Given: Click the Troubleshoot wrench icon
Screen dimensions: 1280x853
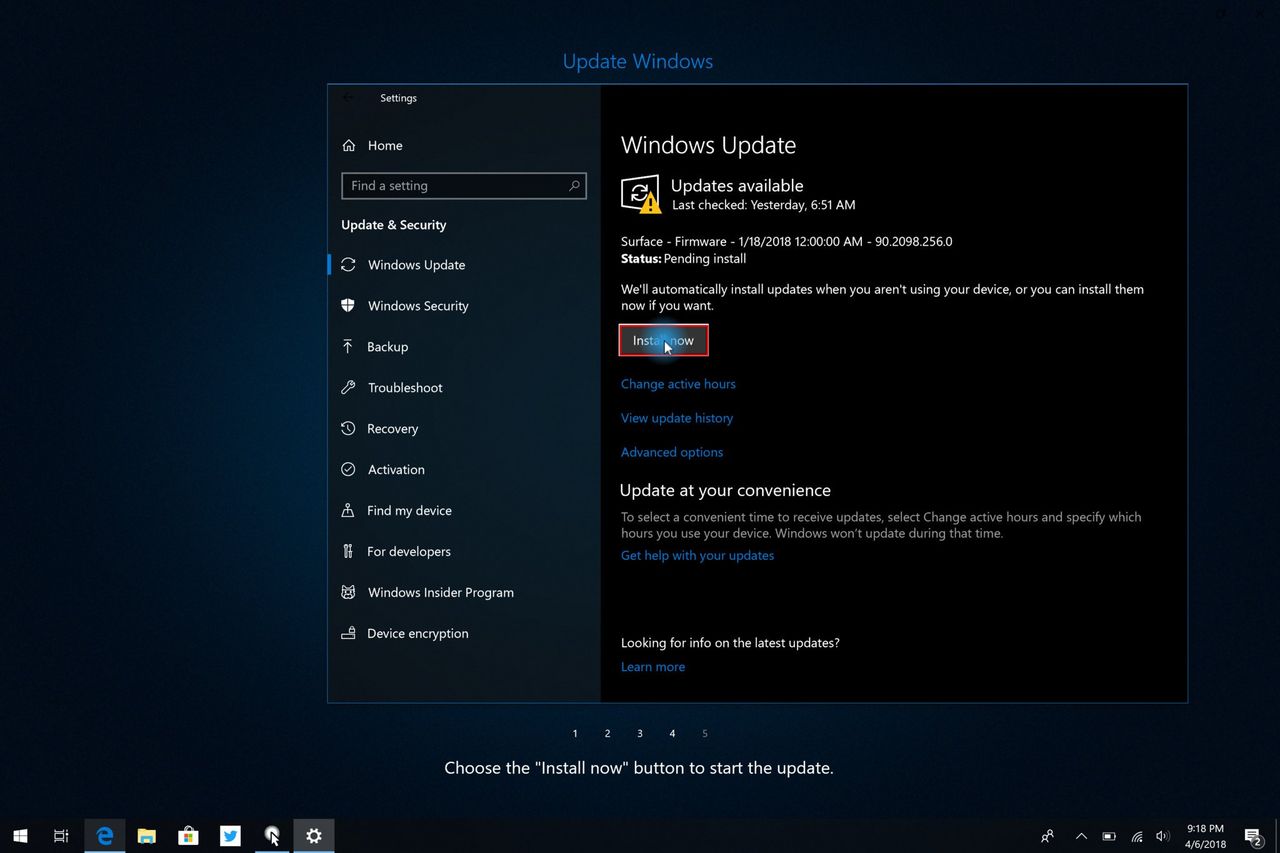Looking at the screenshot, I should pos(348,387).
